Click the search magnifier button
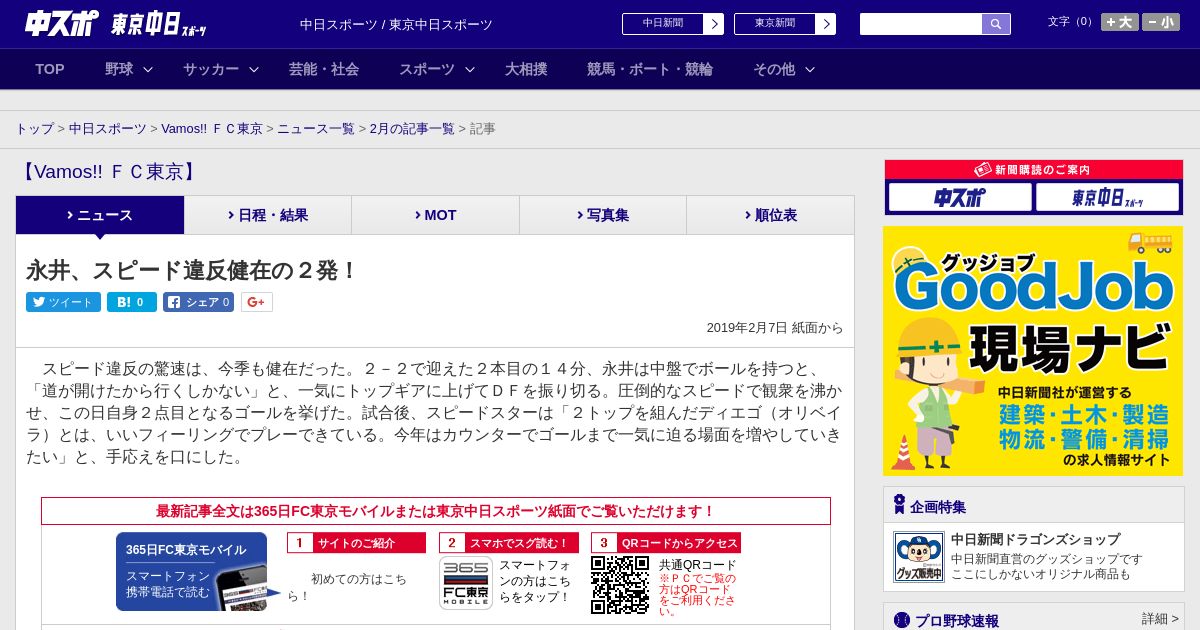Viewport: 1200px width, 630px height. tap(996, 24)
